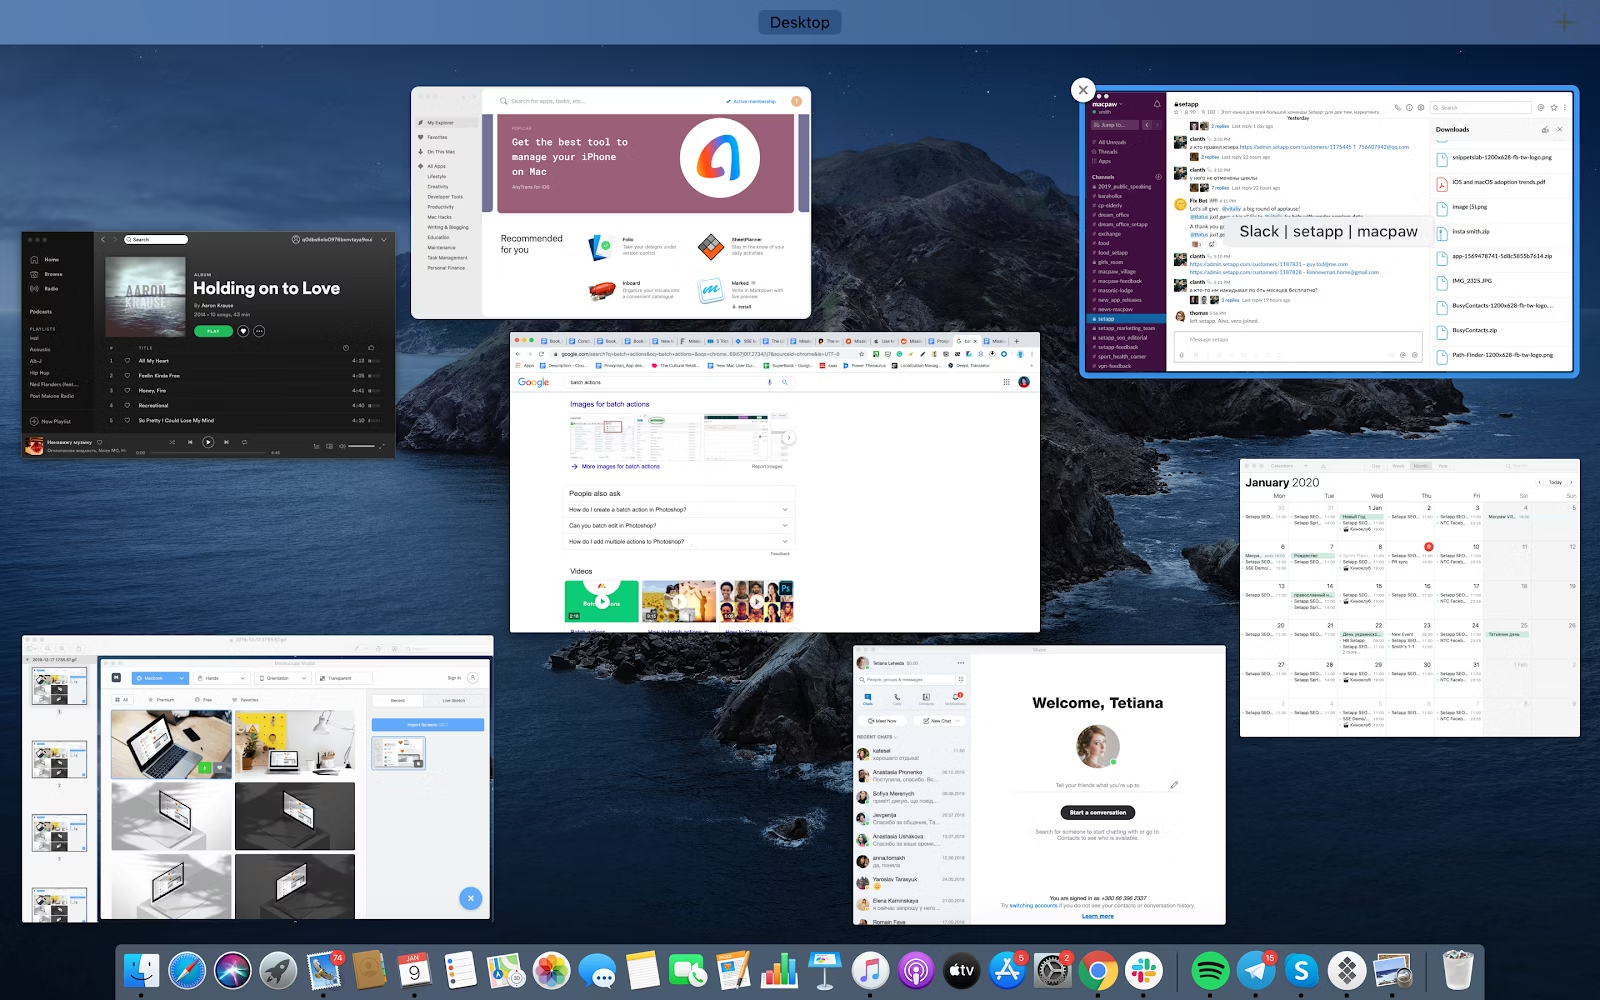
Task: Click Skype profile more-options ellipsis
Action: click(961, 663)
